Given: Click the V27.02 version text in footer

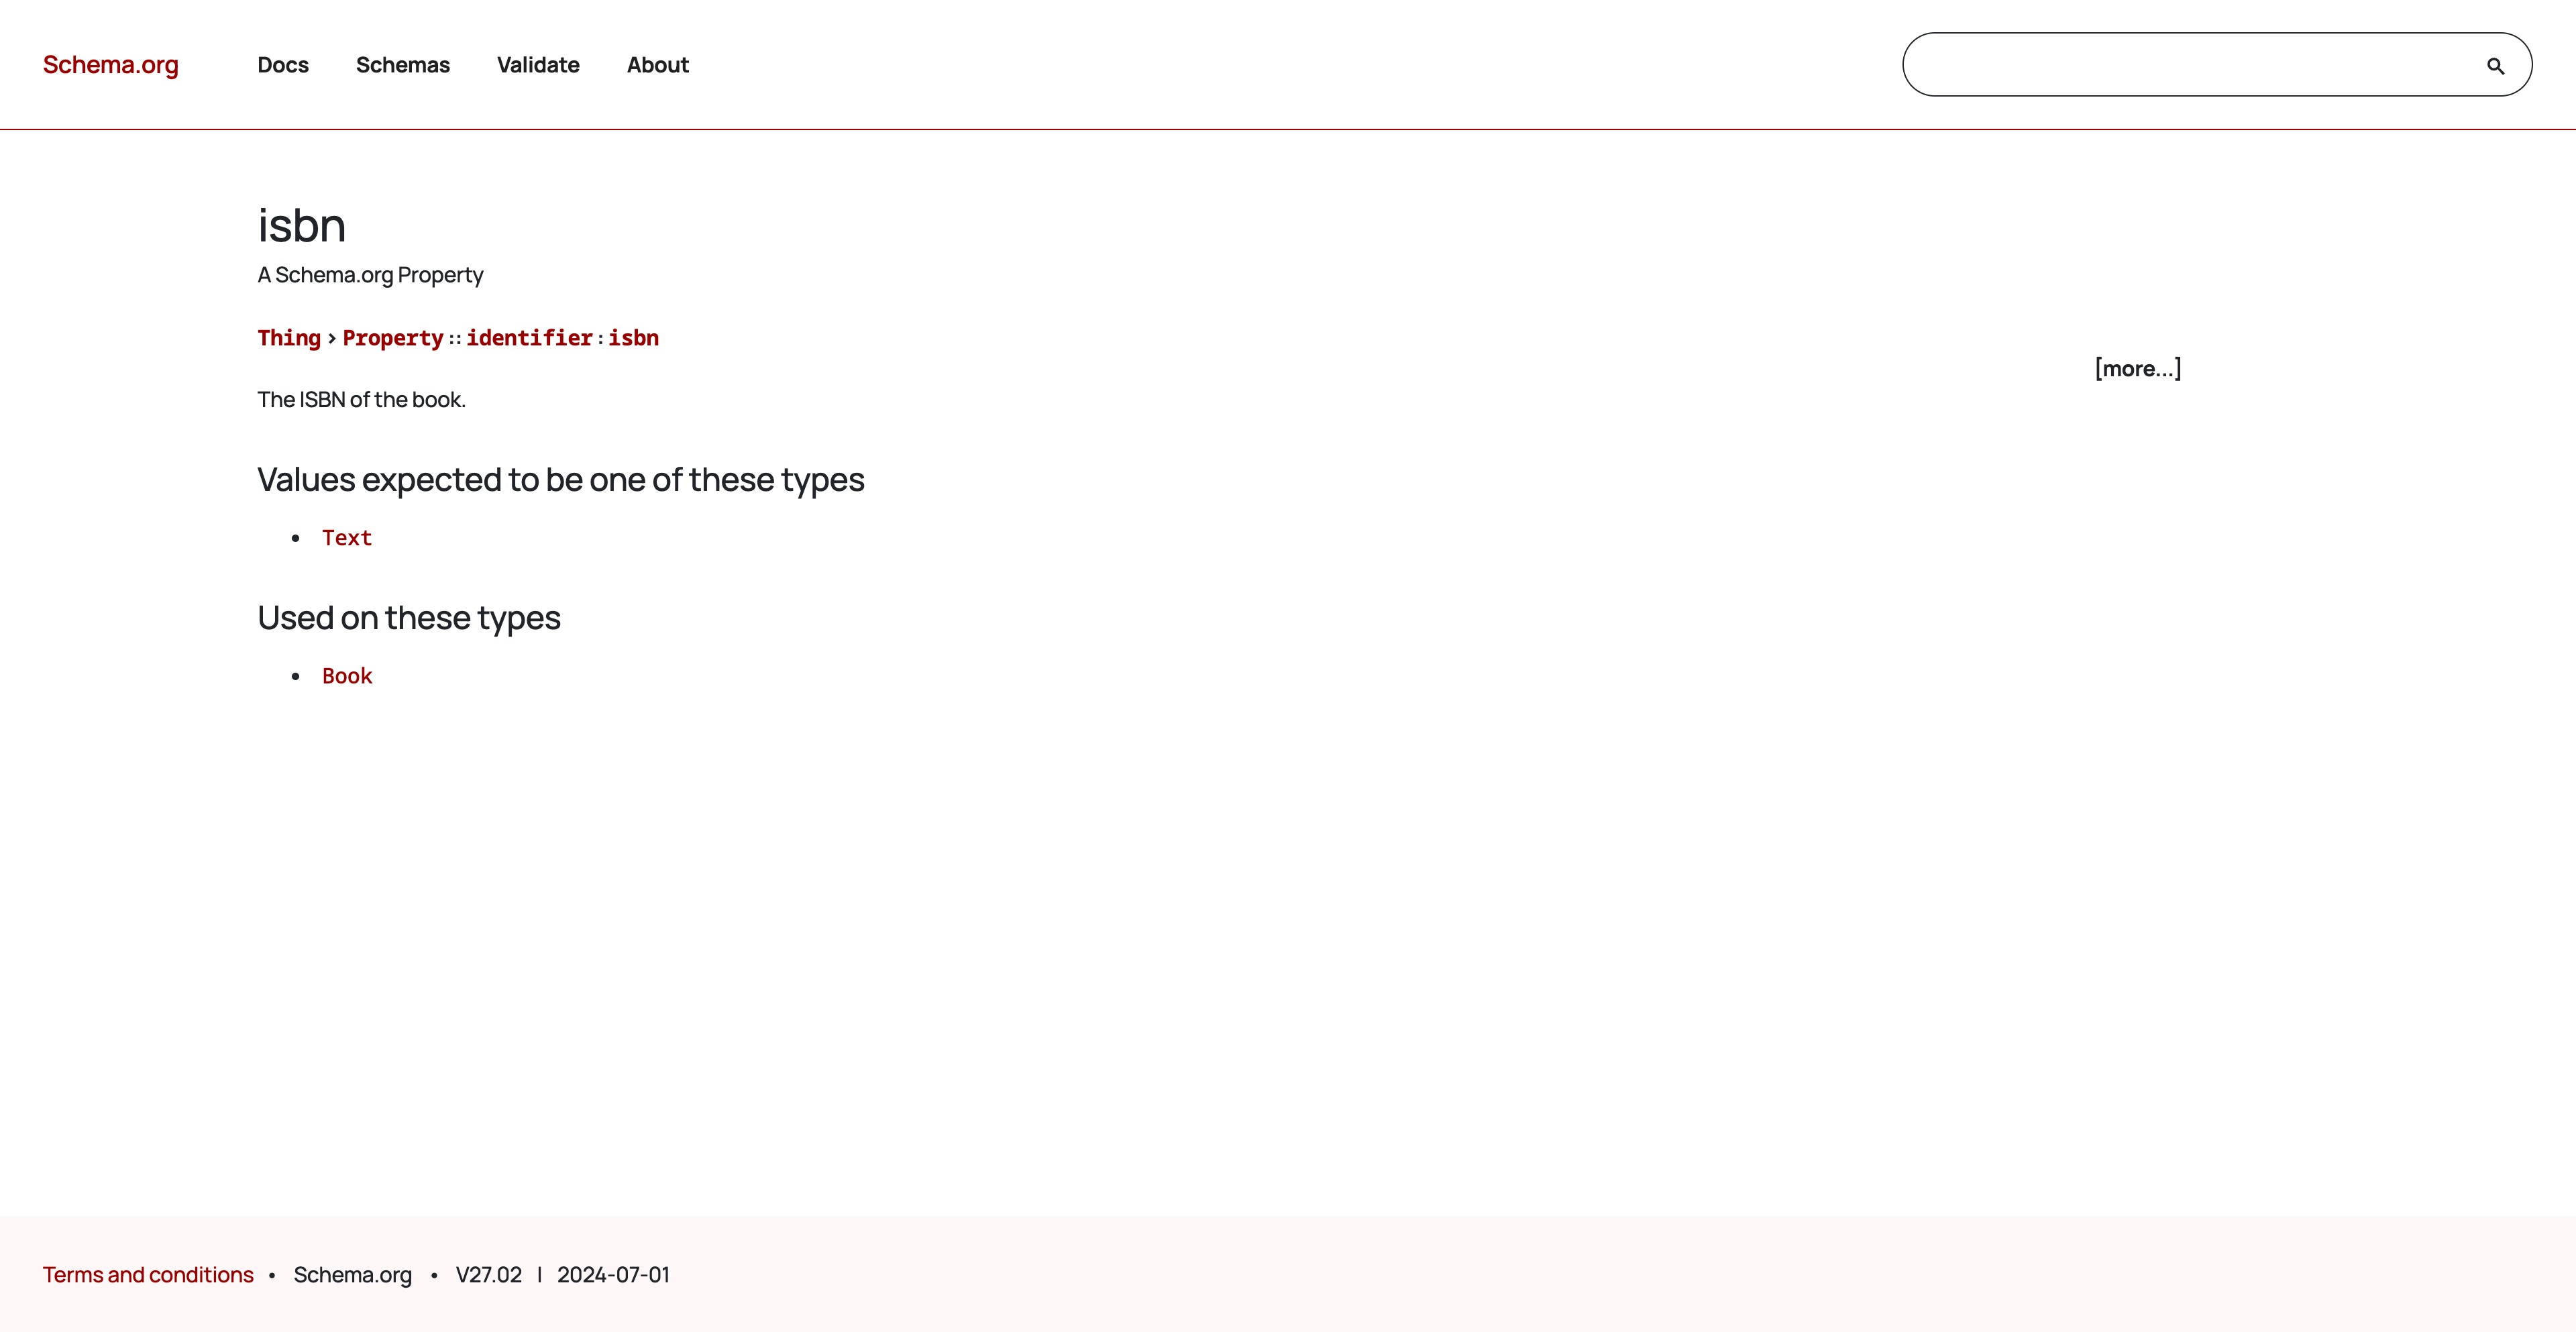Looking at the screenshot, I should coord(488,1275).
